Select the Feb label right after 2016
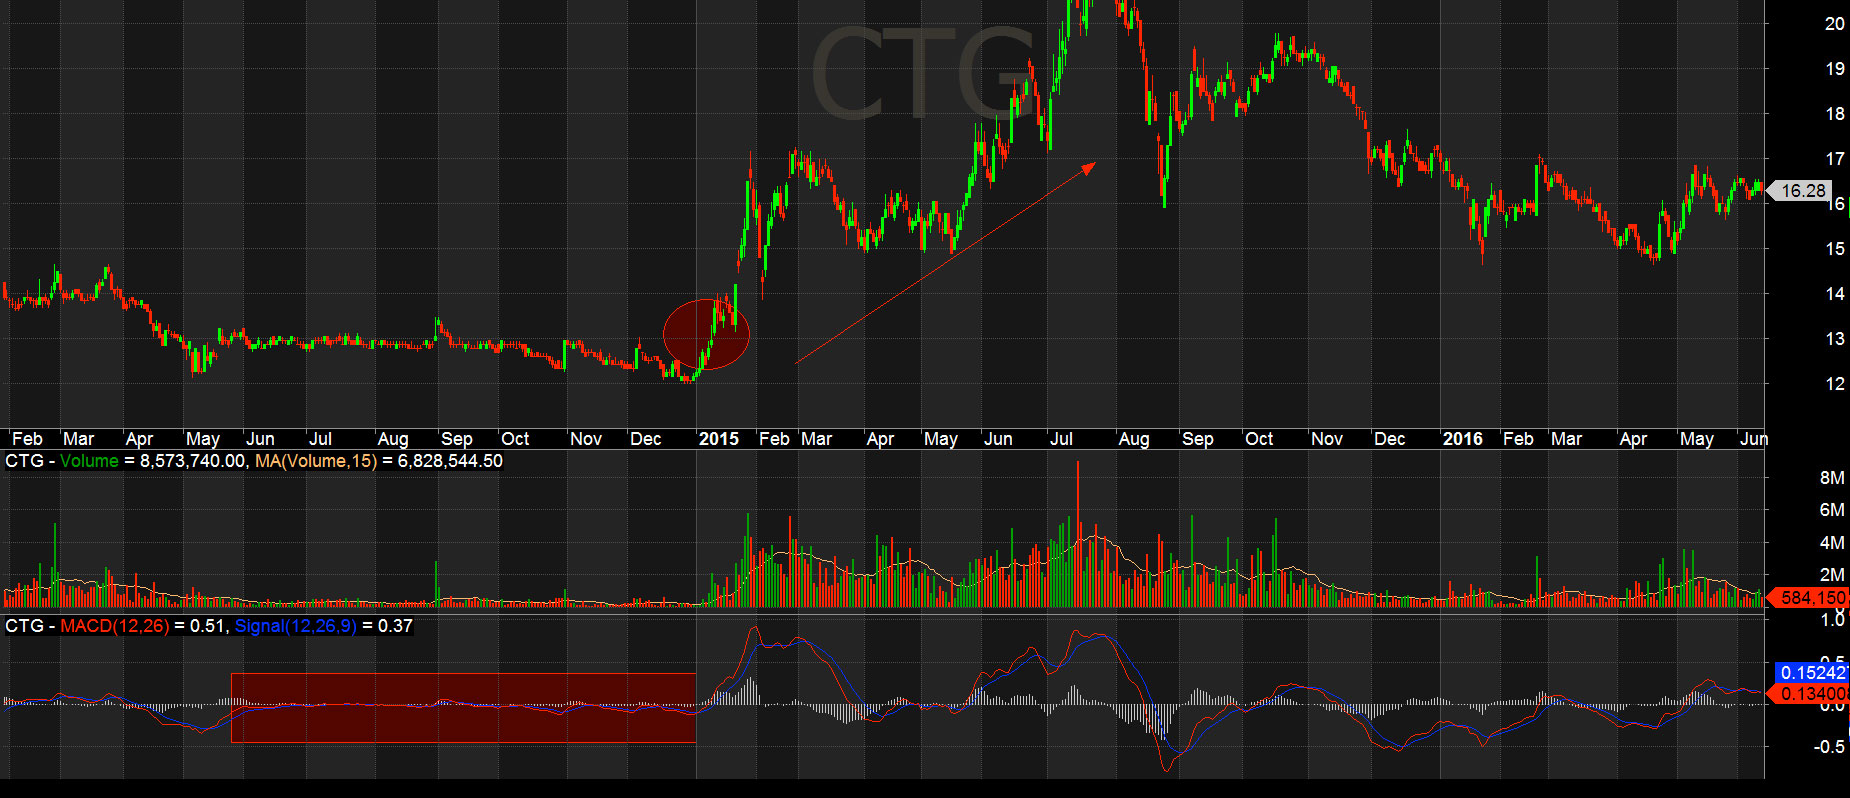The width and height of the screenshot is (1850, 798). tap(1518, 439)
